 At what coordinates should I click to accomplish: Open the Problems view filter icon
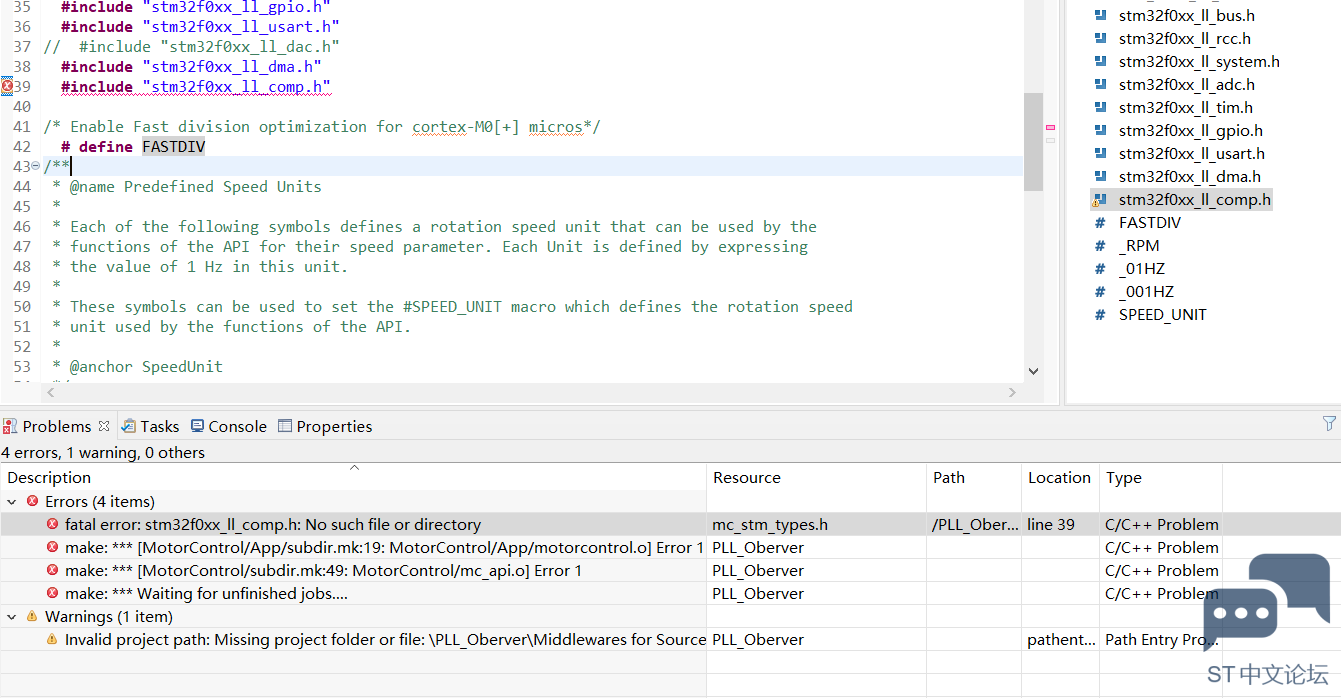pyautogui.click(x=1329, y=423)
